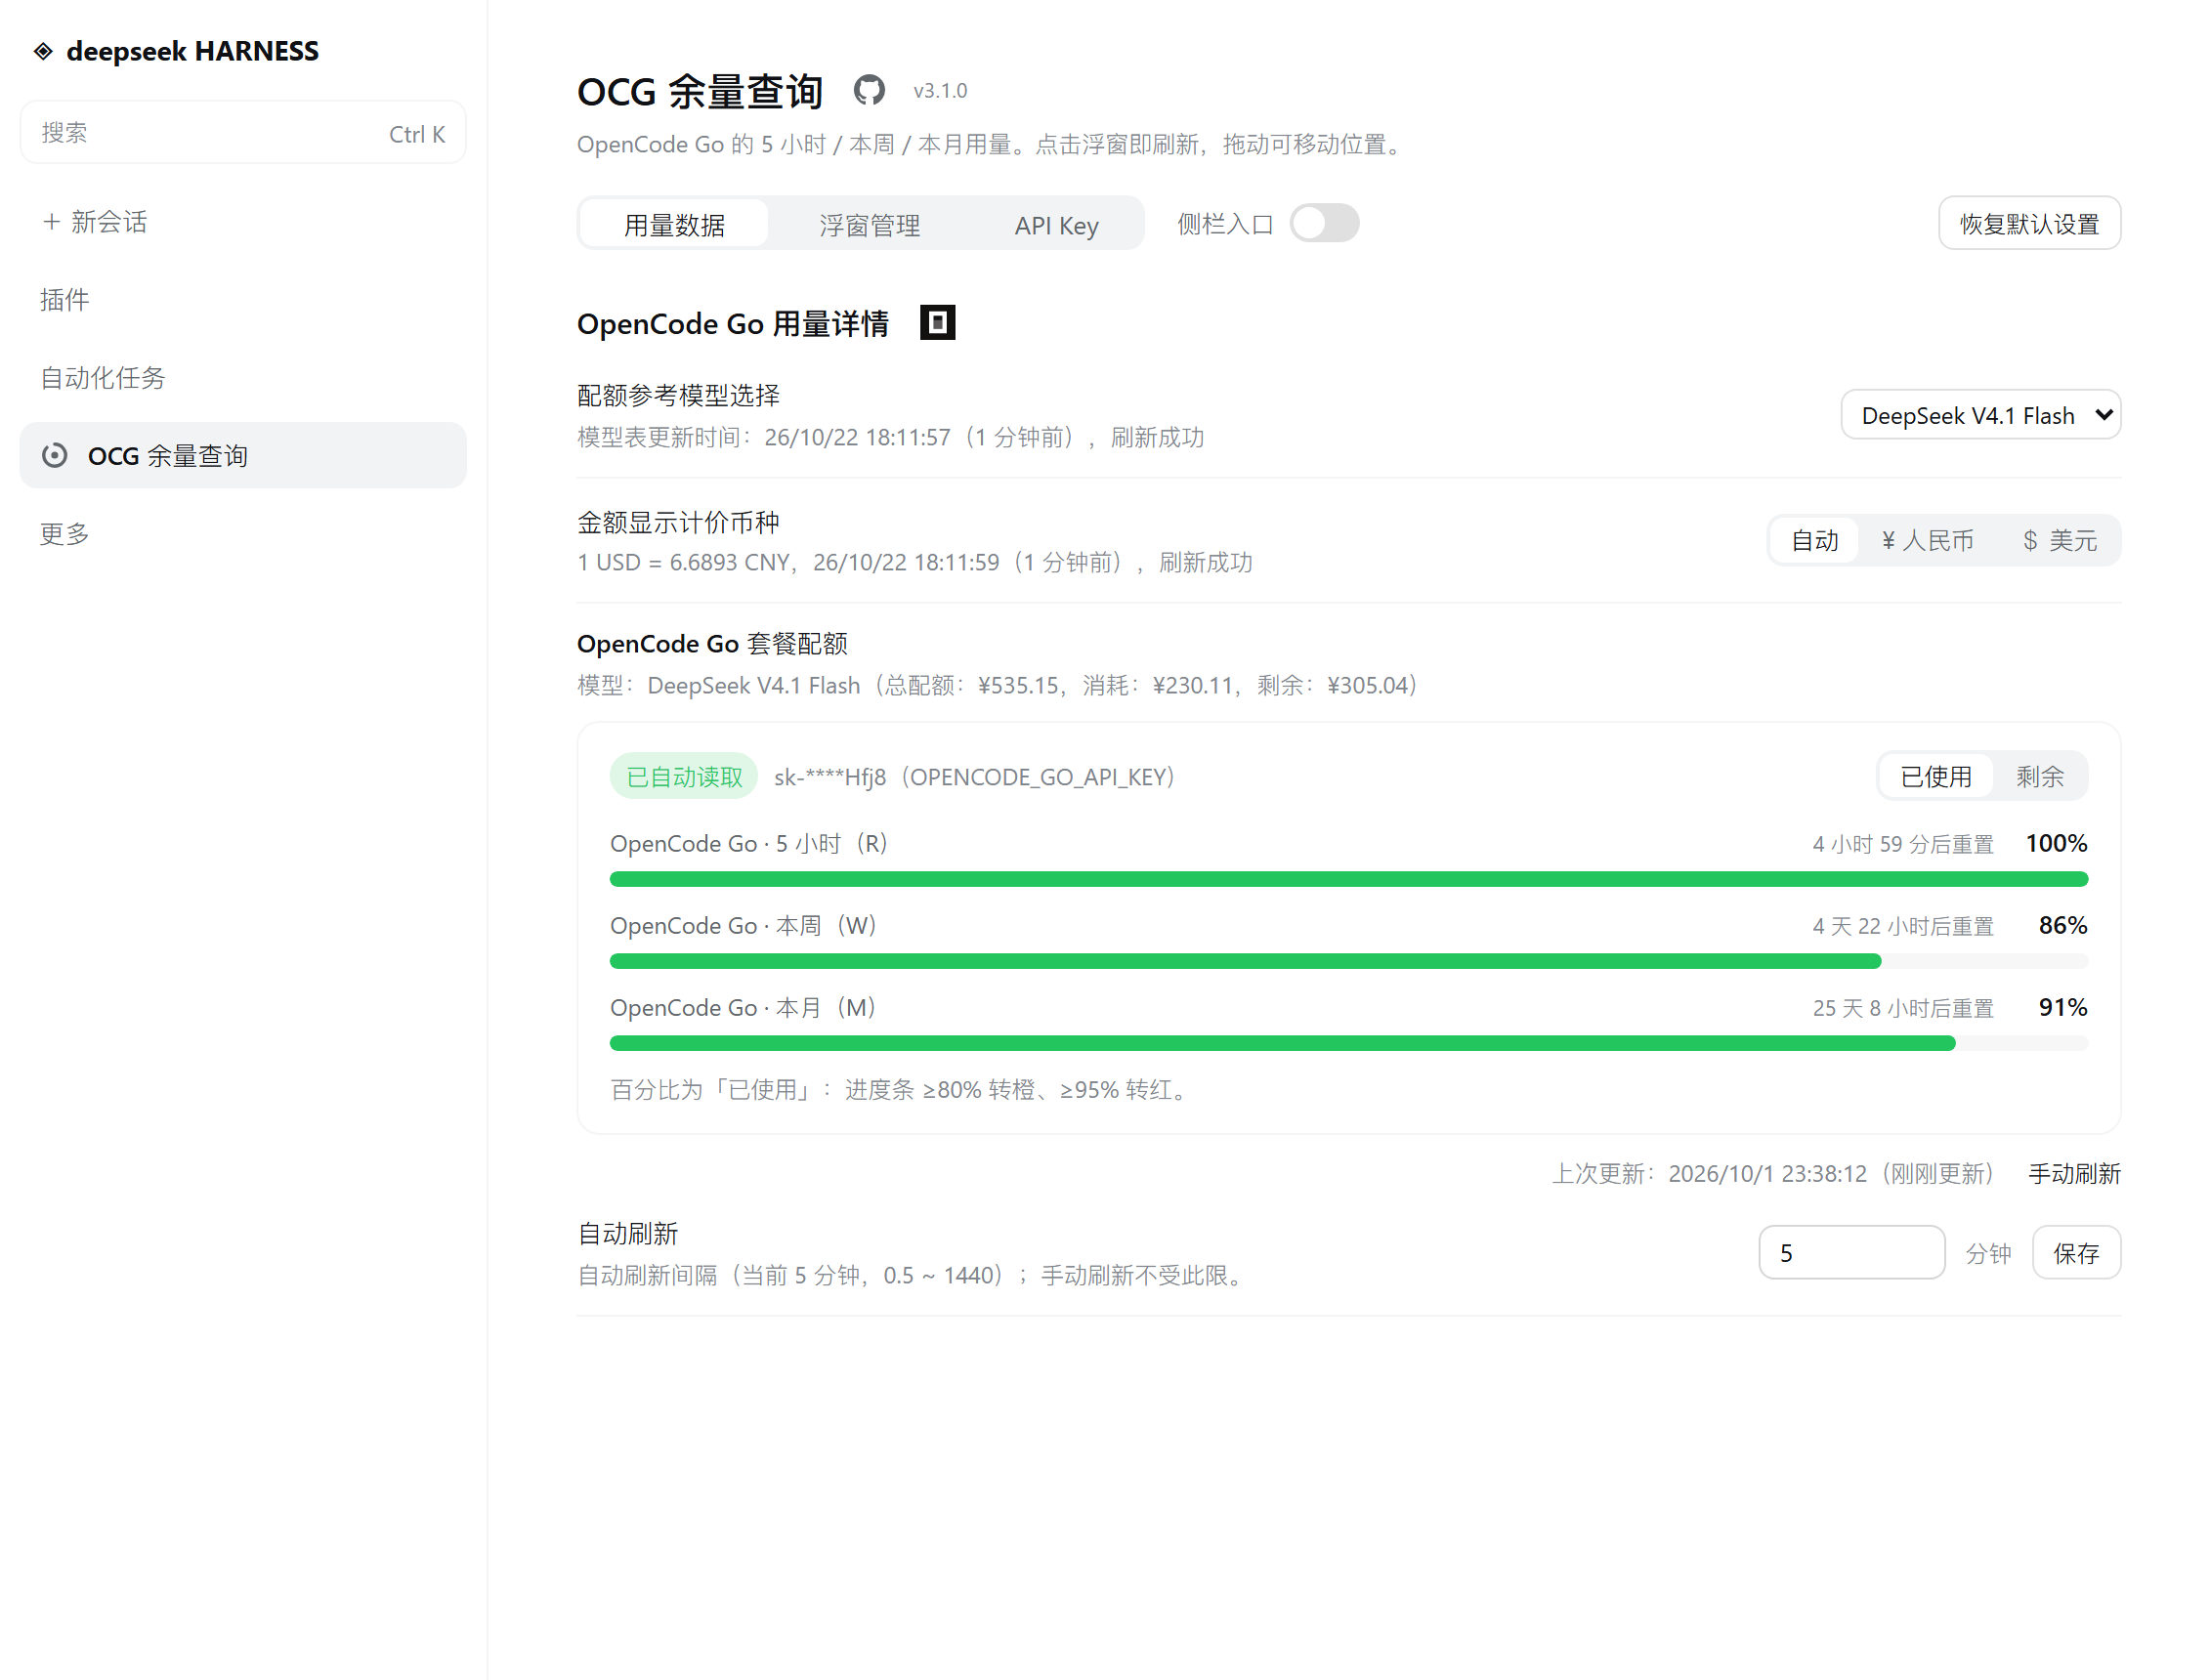Click the 已自动读取 green badge
The height and width of the screenshot is (1680, 2210).
point(684,777)
